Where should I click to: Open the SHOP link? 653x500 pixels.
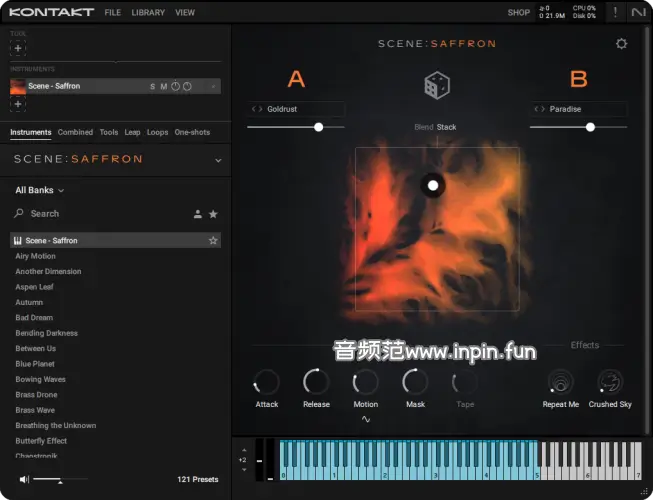coord(518,12)
